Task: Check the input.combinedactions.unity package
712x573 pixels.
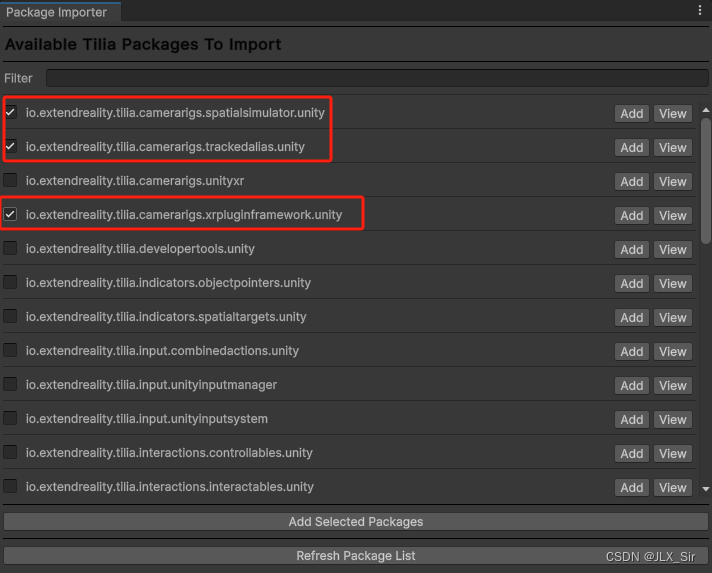Action: tap(10, 350)
